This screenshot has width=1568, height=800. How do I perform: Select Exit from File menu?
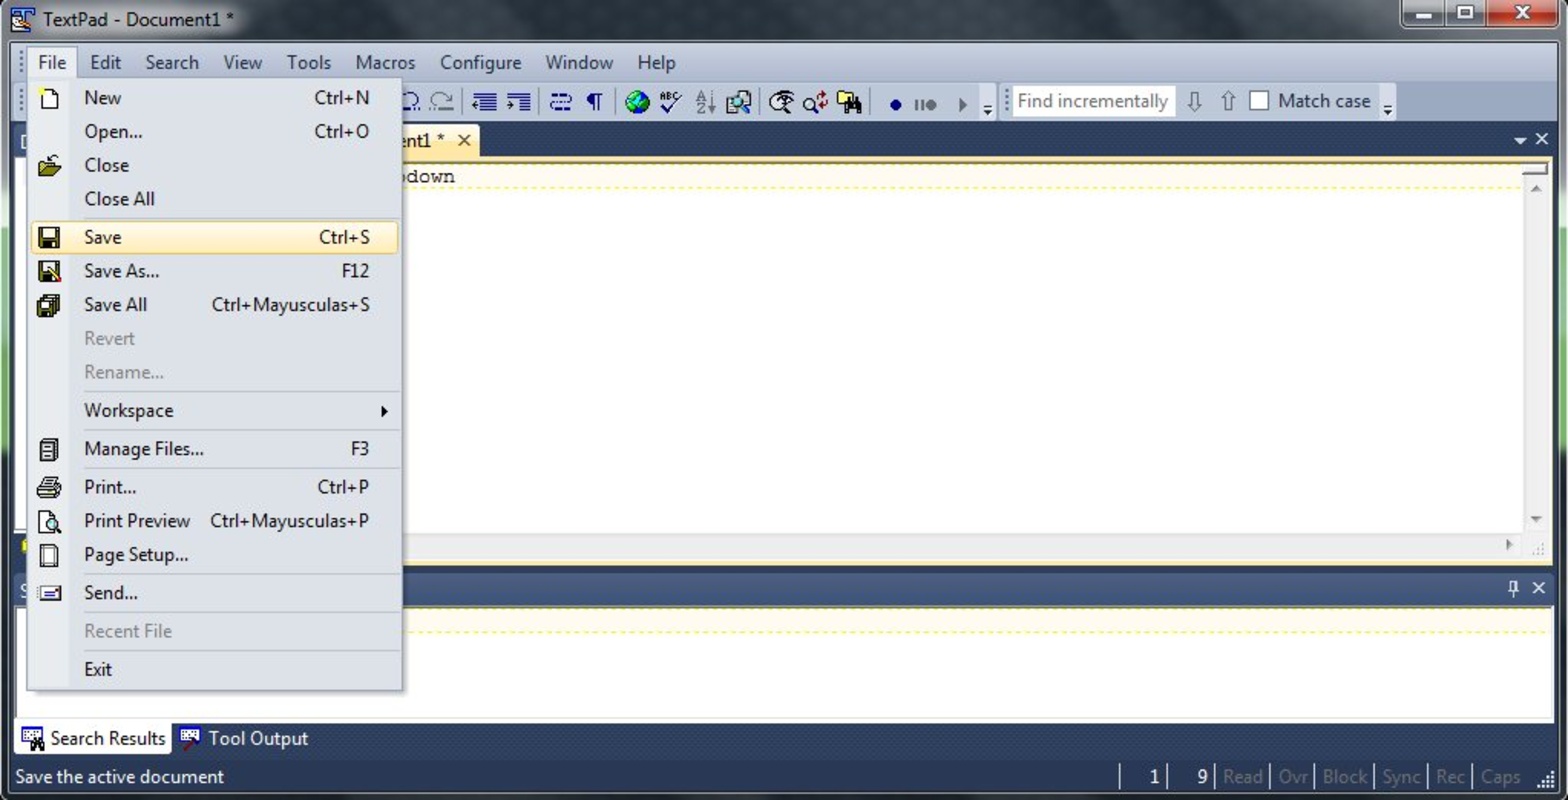coord(215,669)
